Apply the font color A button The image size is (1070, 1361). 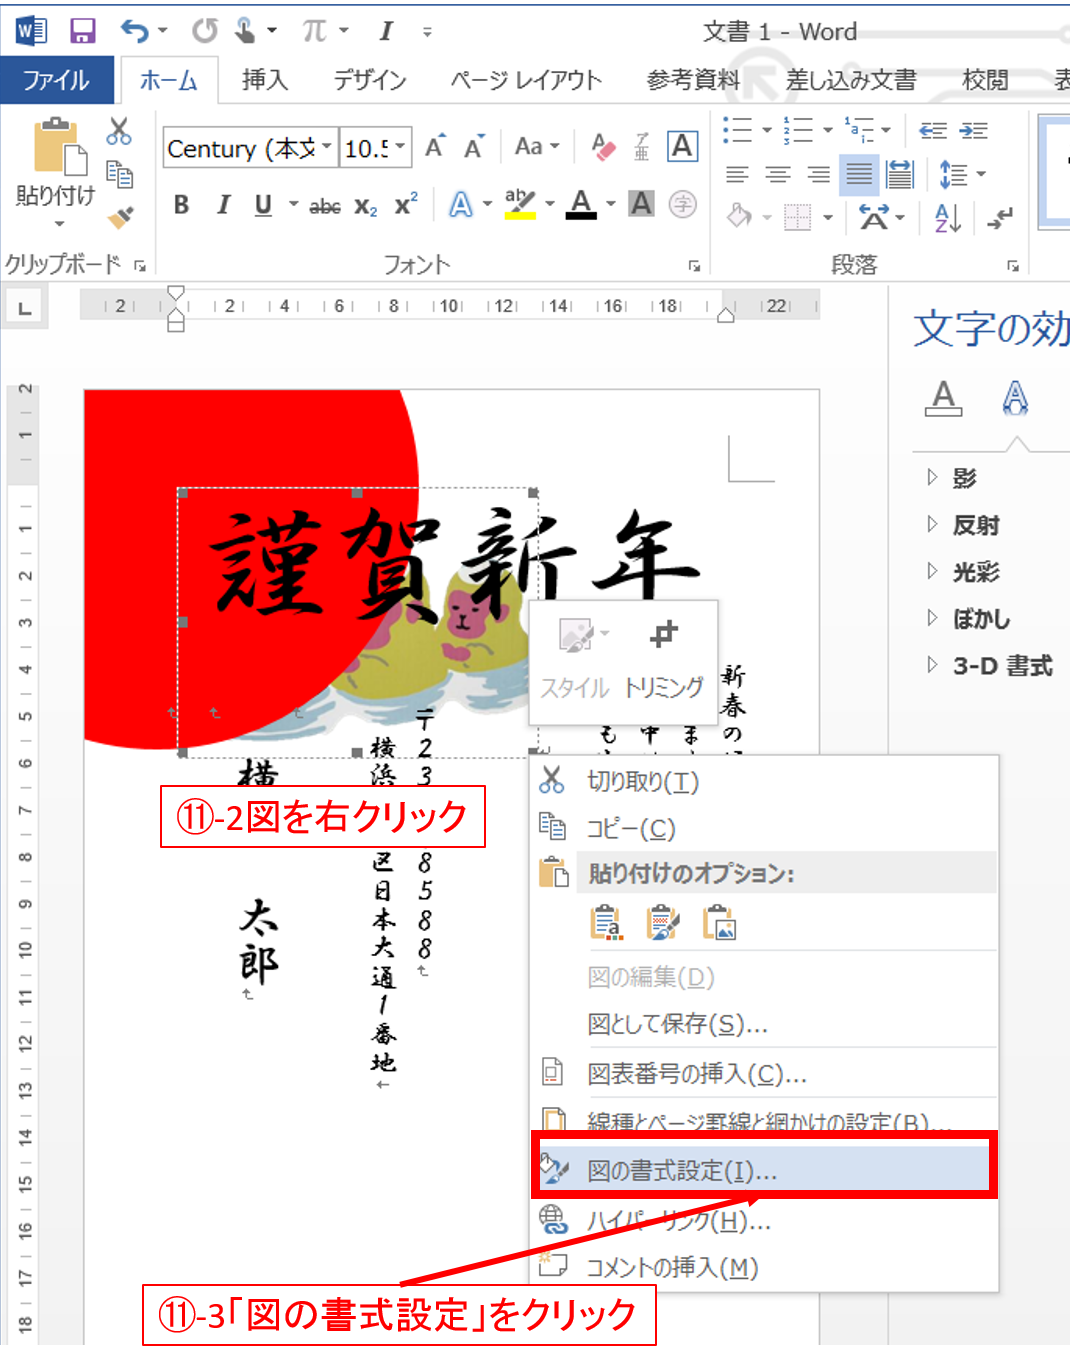pos(581,204)
